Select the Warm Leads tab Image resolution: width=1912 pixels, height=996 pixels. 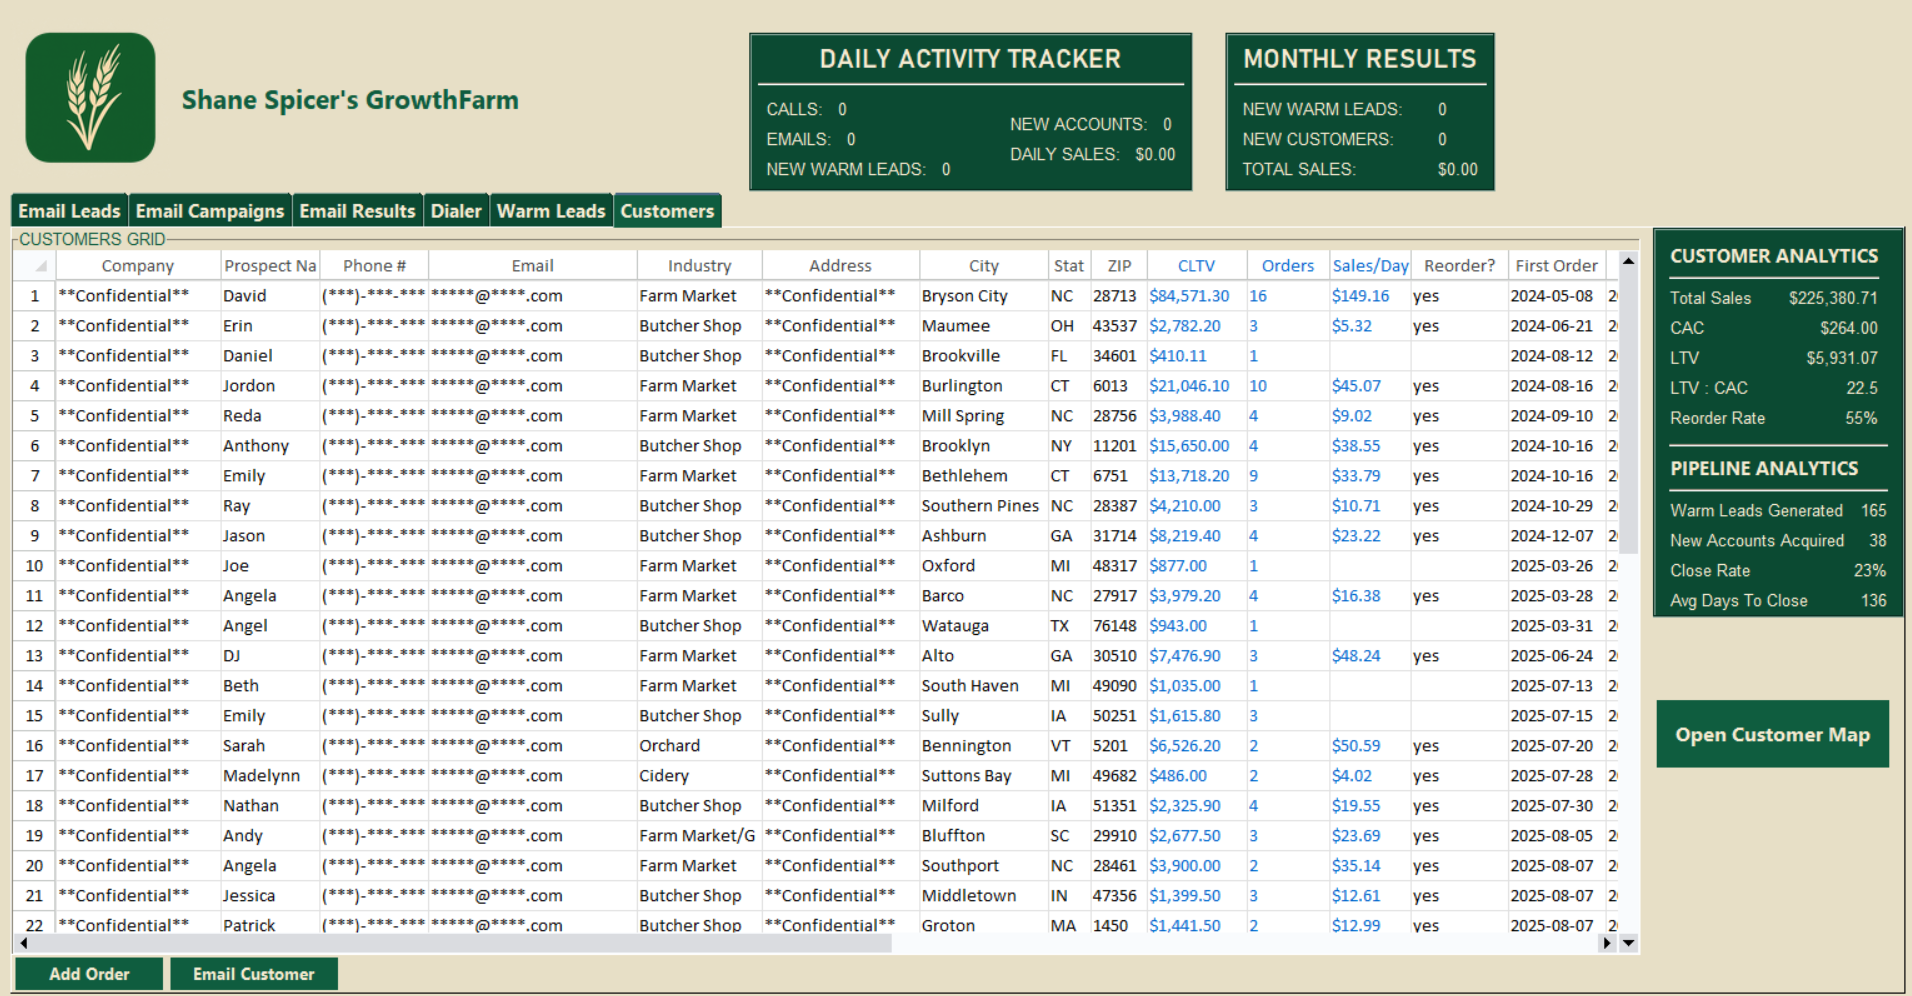551,210
